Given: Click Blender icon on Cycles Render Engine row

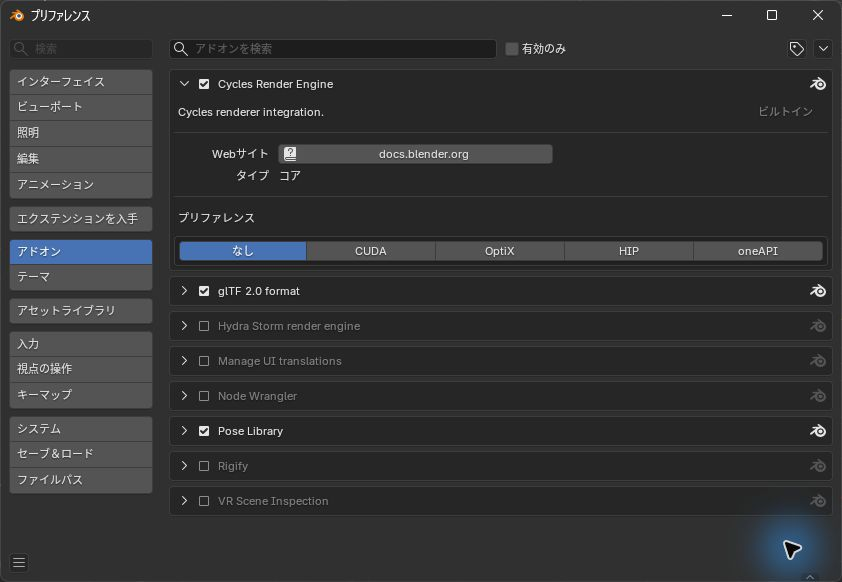Looking at the screenshot, I should click(x=818, y=84).
